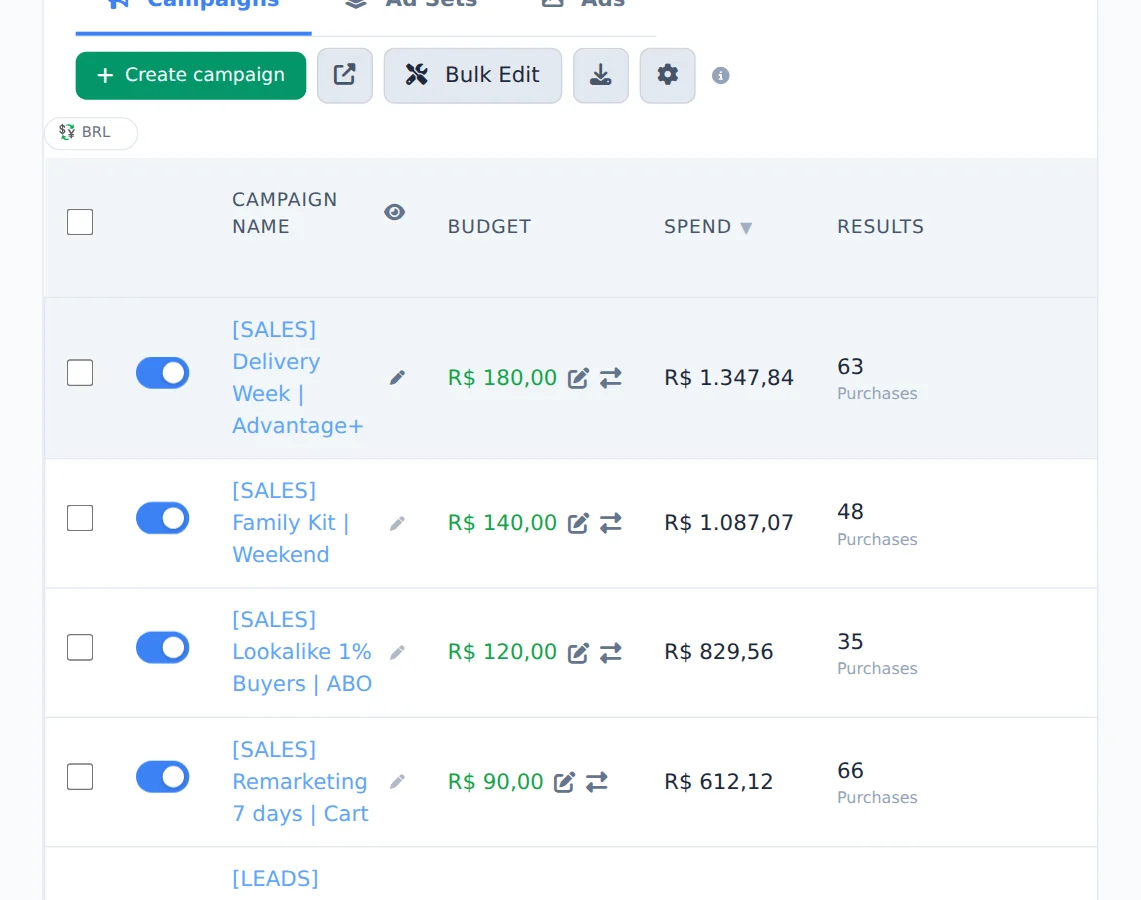
Task: Click swap arrows next to R$ 140,00 budget
Action: (x=611, y=523)
